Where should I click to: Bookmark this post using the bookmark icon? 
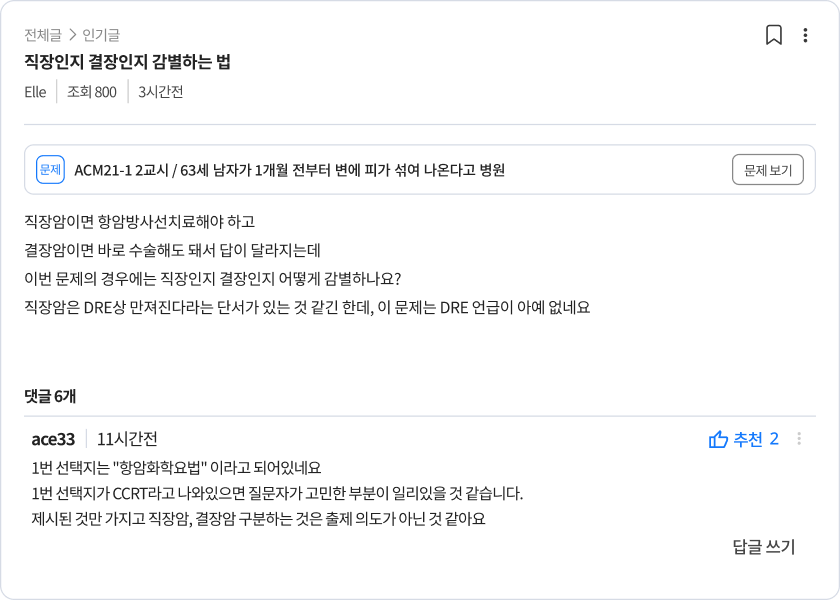pyautogui.click(x=774, y=35)
